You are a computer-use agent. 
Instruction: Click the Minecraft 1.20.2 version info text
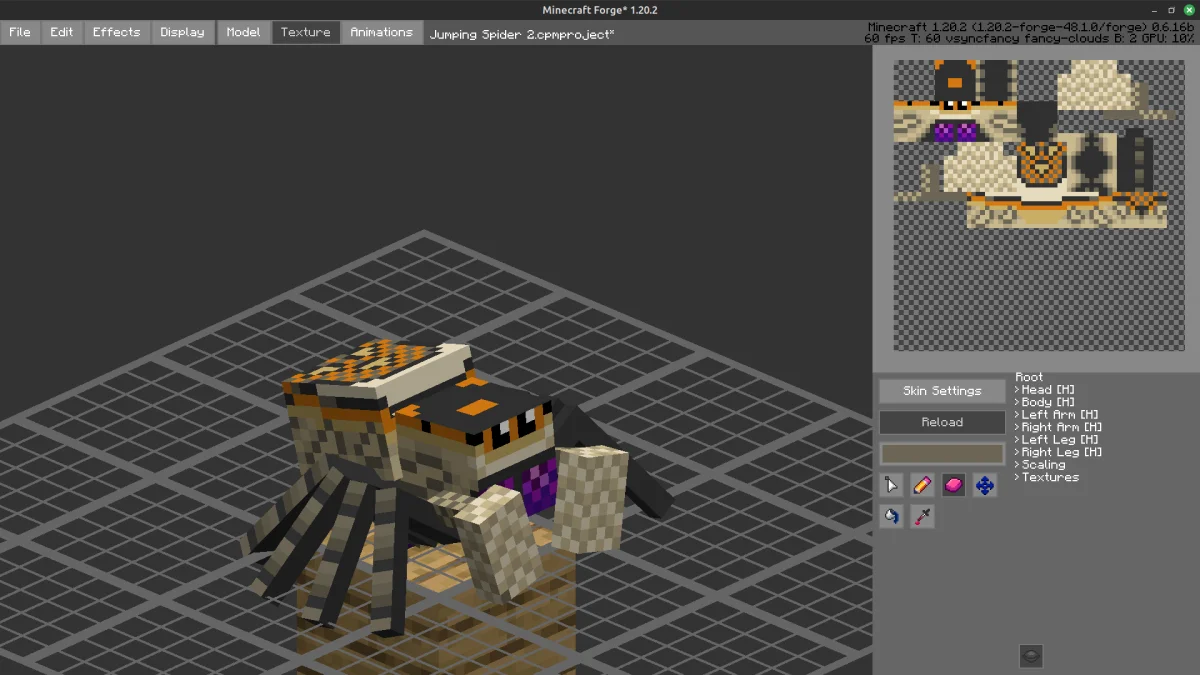pyautogui.click(x=1031, y=27)
